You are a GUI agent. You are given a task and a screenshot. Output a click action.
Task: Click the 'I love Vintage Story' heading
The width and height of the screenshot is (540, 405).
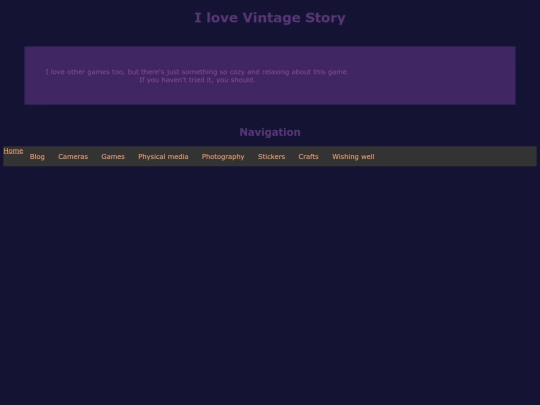270,18
